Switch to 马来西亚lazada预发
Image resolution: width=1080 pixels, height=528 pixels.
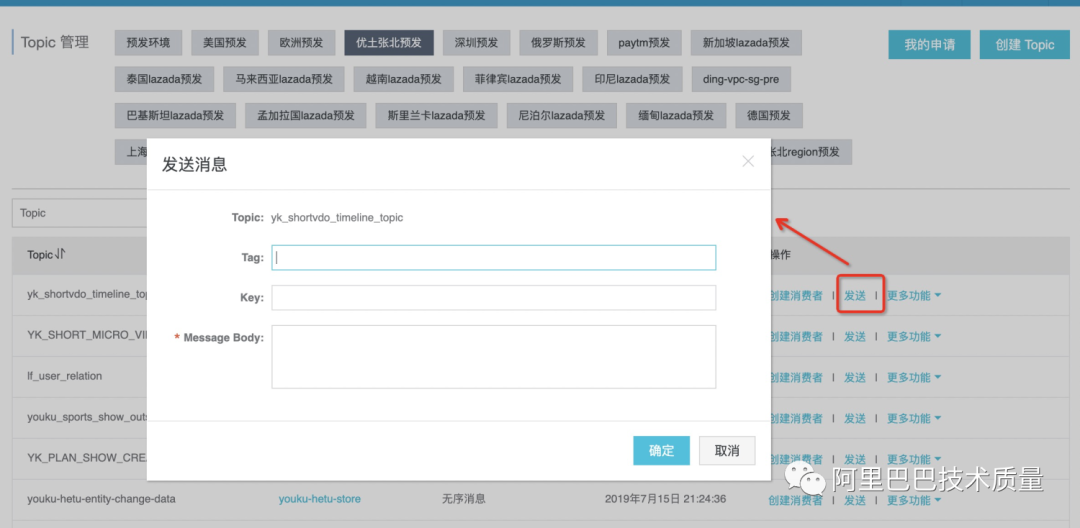(284, 79)
